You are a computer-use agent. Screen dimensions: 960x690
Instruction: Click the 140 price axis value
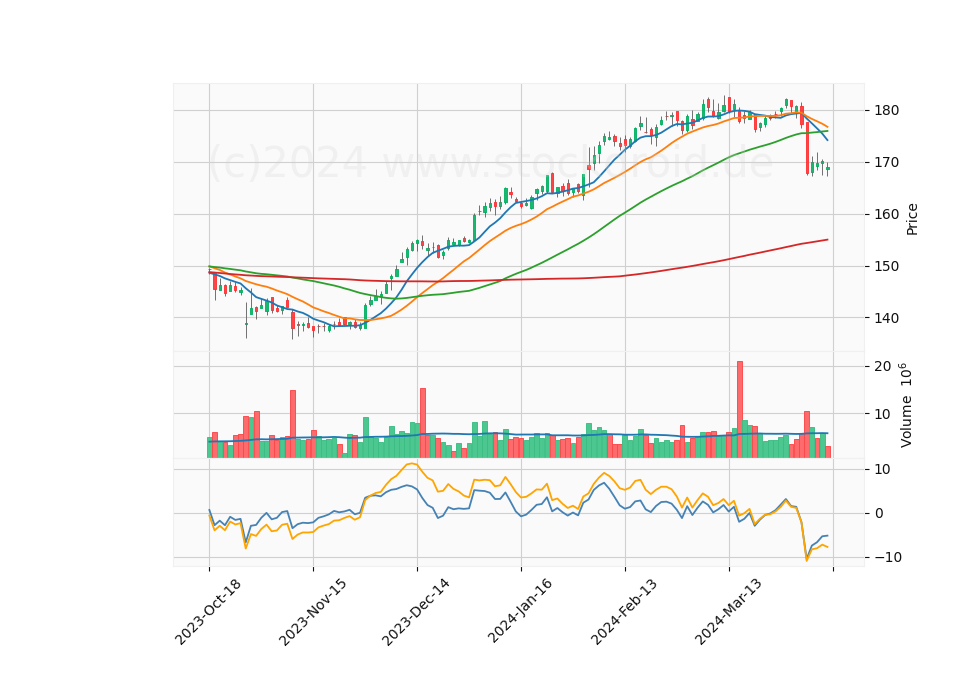887,318
